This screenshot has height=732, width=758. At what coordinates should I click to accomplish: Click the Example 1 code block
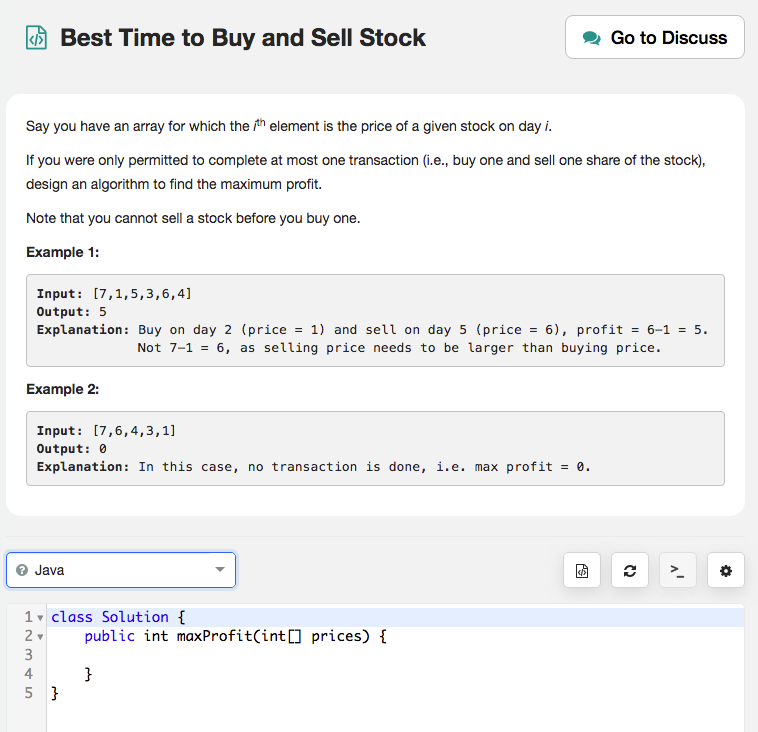pyautogui.click(x=375, y=321)
